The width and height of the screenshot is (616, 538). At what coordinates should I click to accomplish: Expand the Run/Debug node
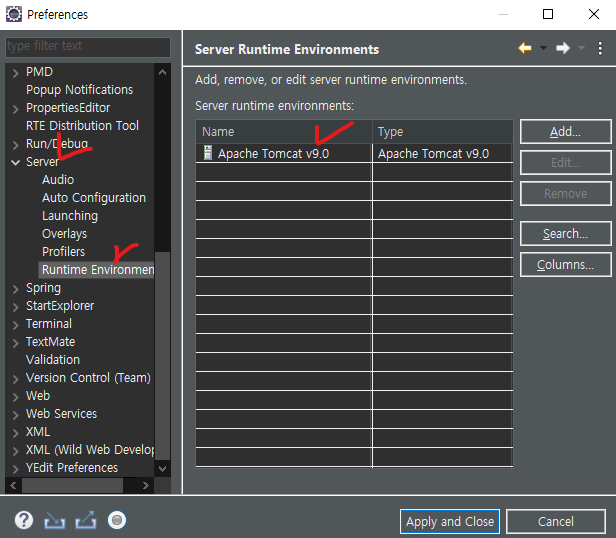pos(15,145)
